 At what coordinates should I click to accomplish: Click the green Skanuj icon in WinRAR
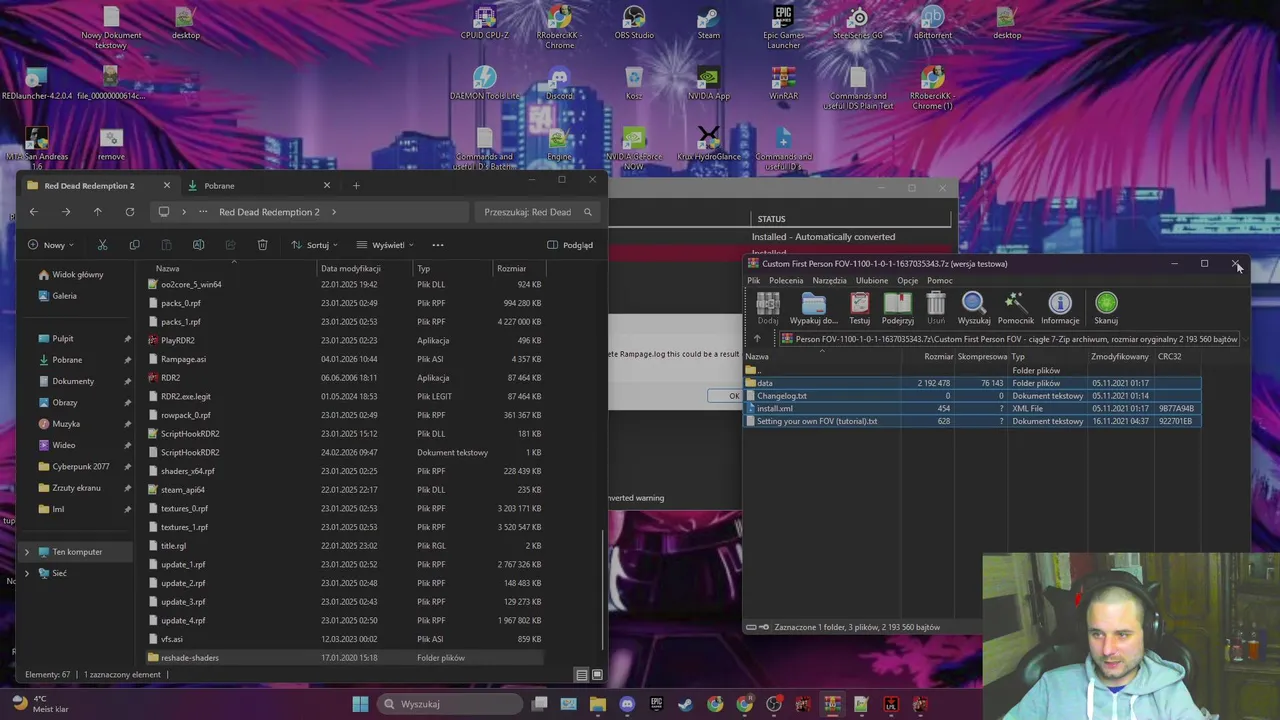[1106, 307]
